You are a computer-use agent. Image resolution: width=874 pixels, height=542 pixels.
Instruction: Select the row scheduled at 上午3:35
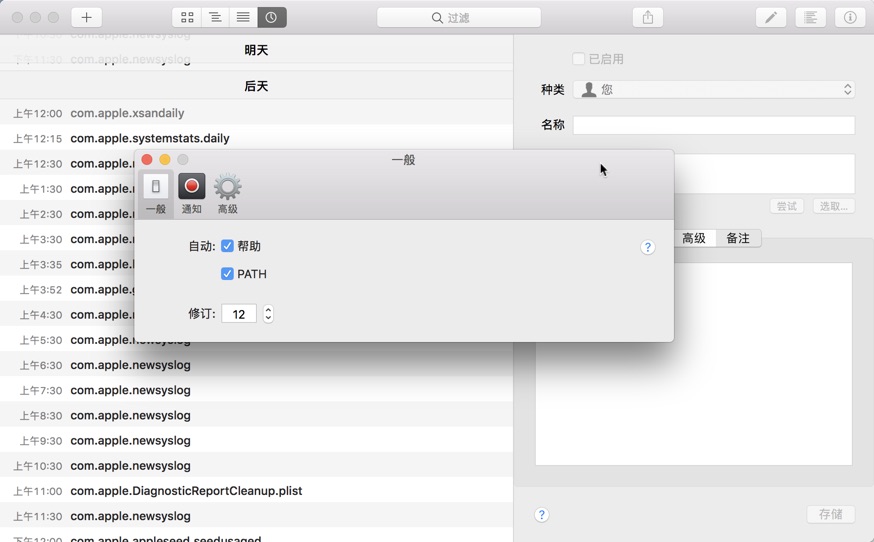click(67, 264)
